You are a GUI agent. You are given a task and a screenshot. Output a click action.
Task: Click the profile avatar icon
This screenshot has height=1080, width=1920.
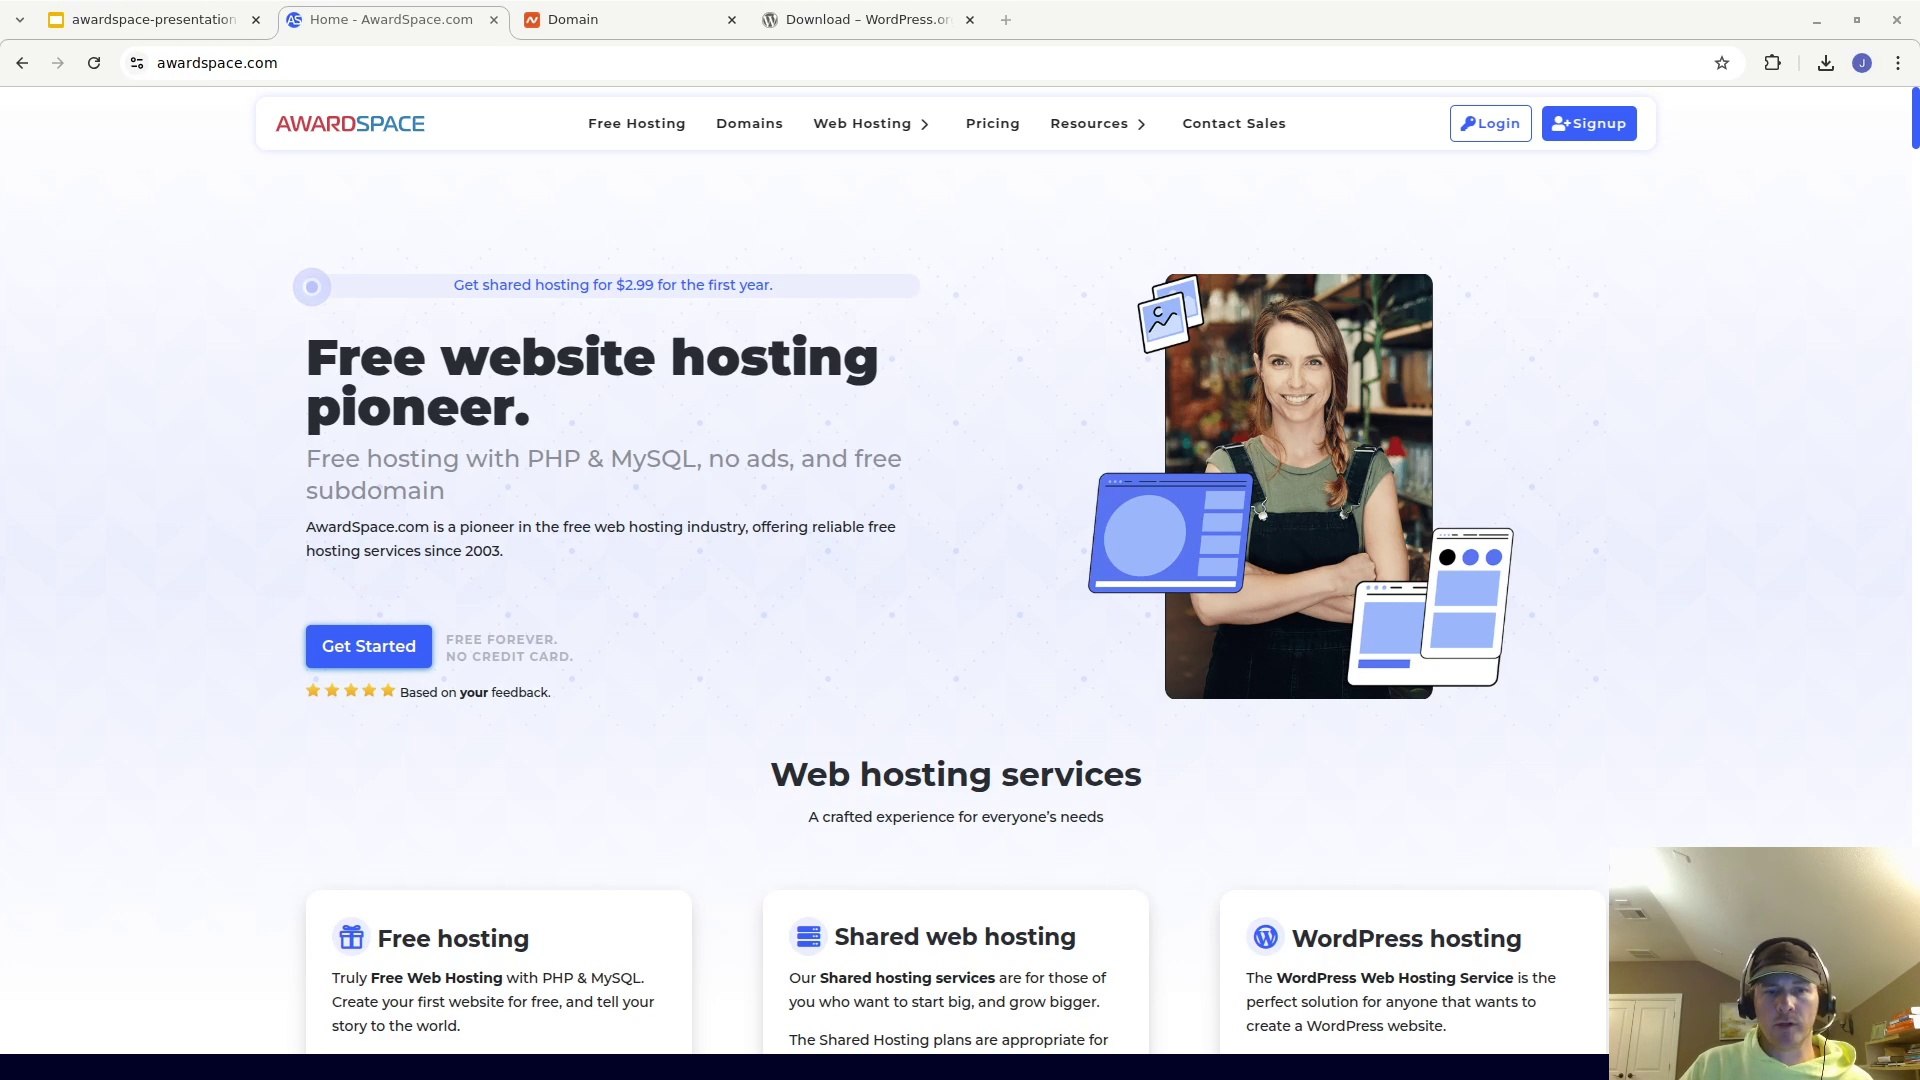(1863, 62)
